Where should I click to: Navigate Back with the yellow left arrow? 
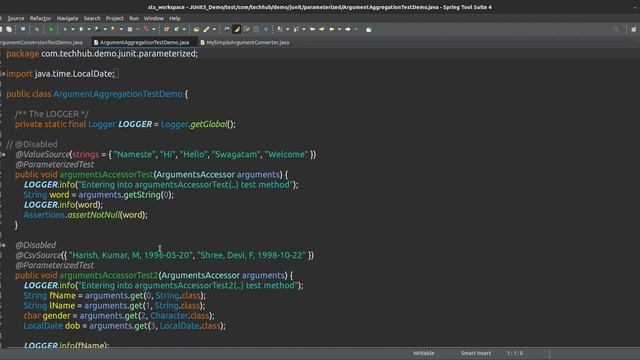331,29
